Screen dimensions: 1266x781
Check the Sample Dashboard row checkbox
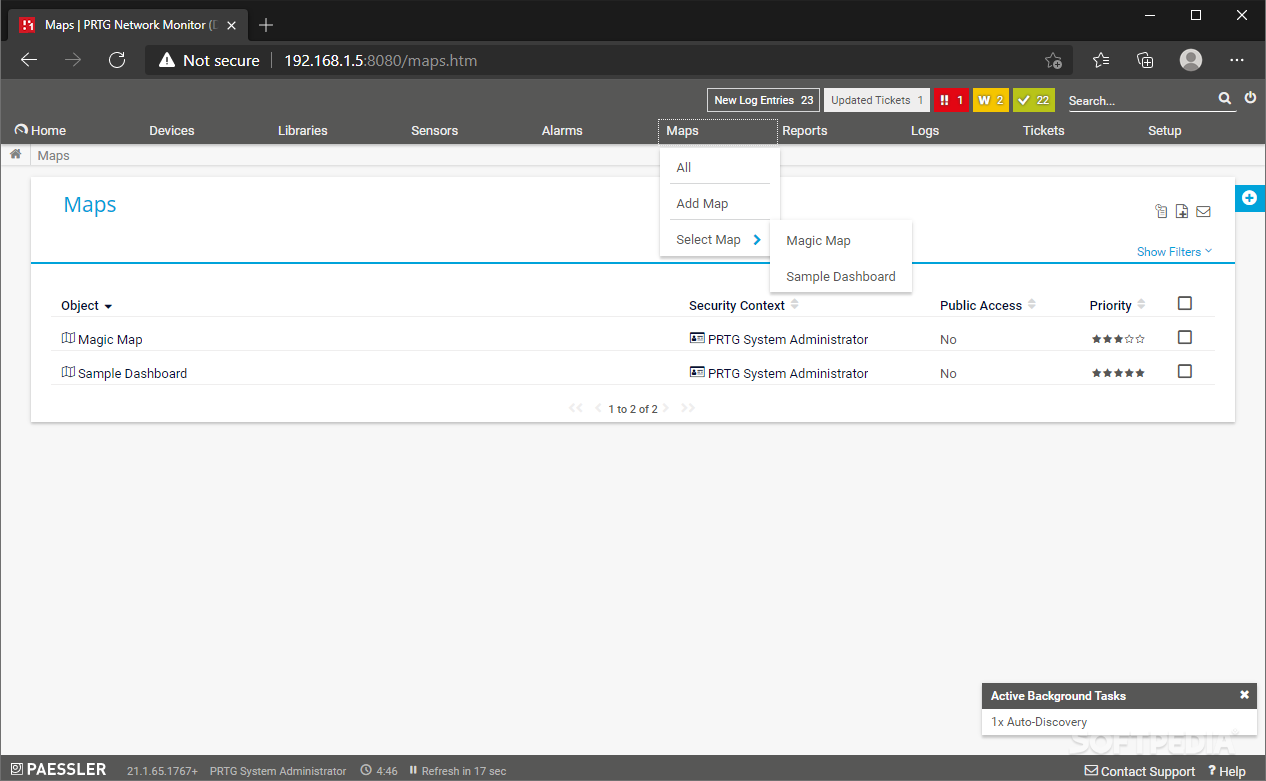[x=1185, y=371]
